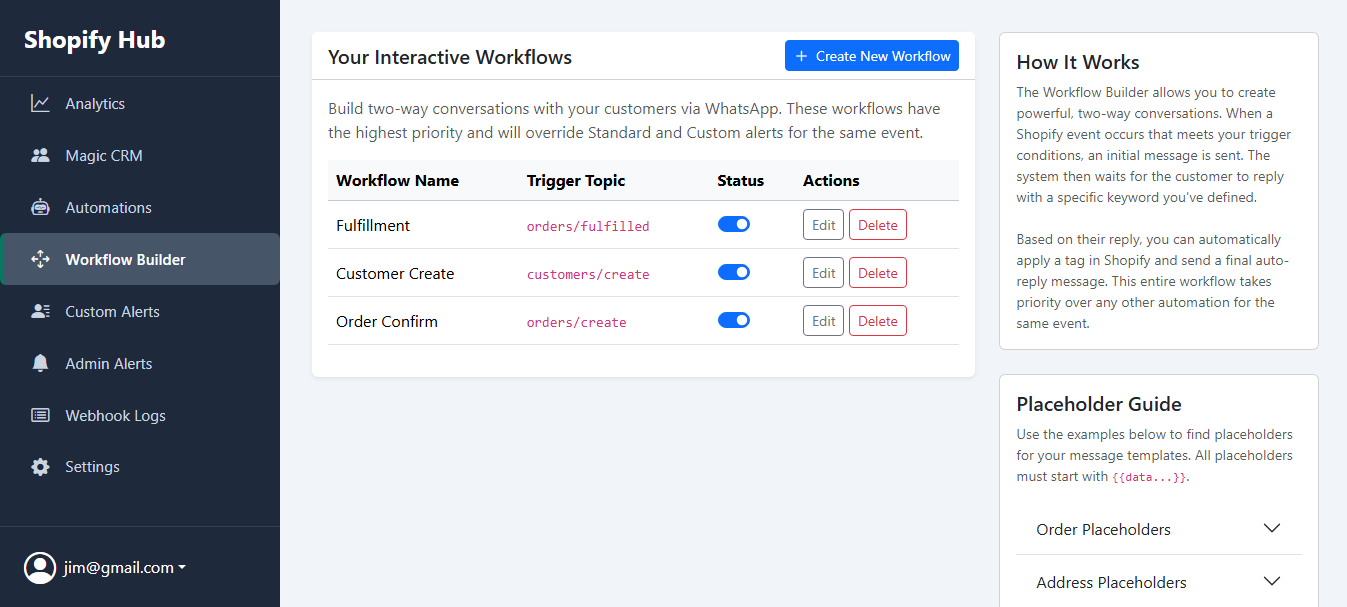Go to Magic CRM
This screenshot has height=607, width=1347.
click(x=140, y=156)
